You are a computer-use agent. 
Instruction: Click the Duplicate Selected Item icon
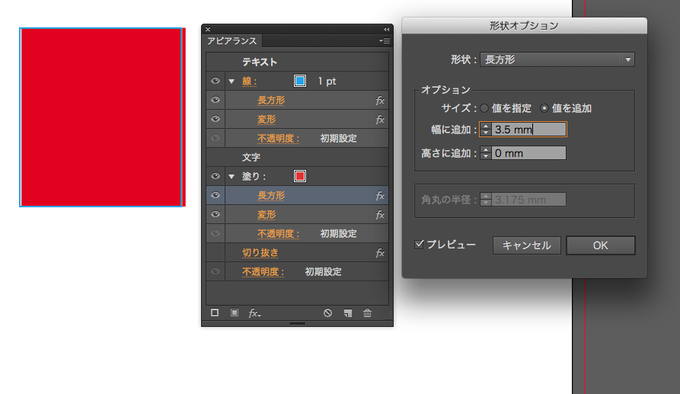point(348,313)
